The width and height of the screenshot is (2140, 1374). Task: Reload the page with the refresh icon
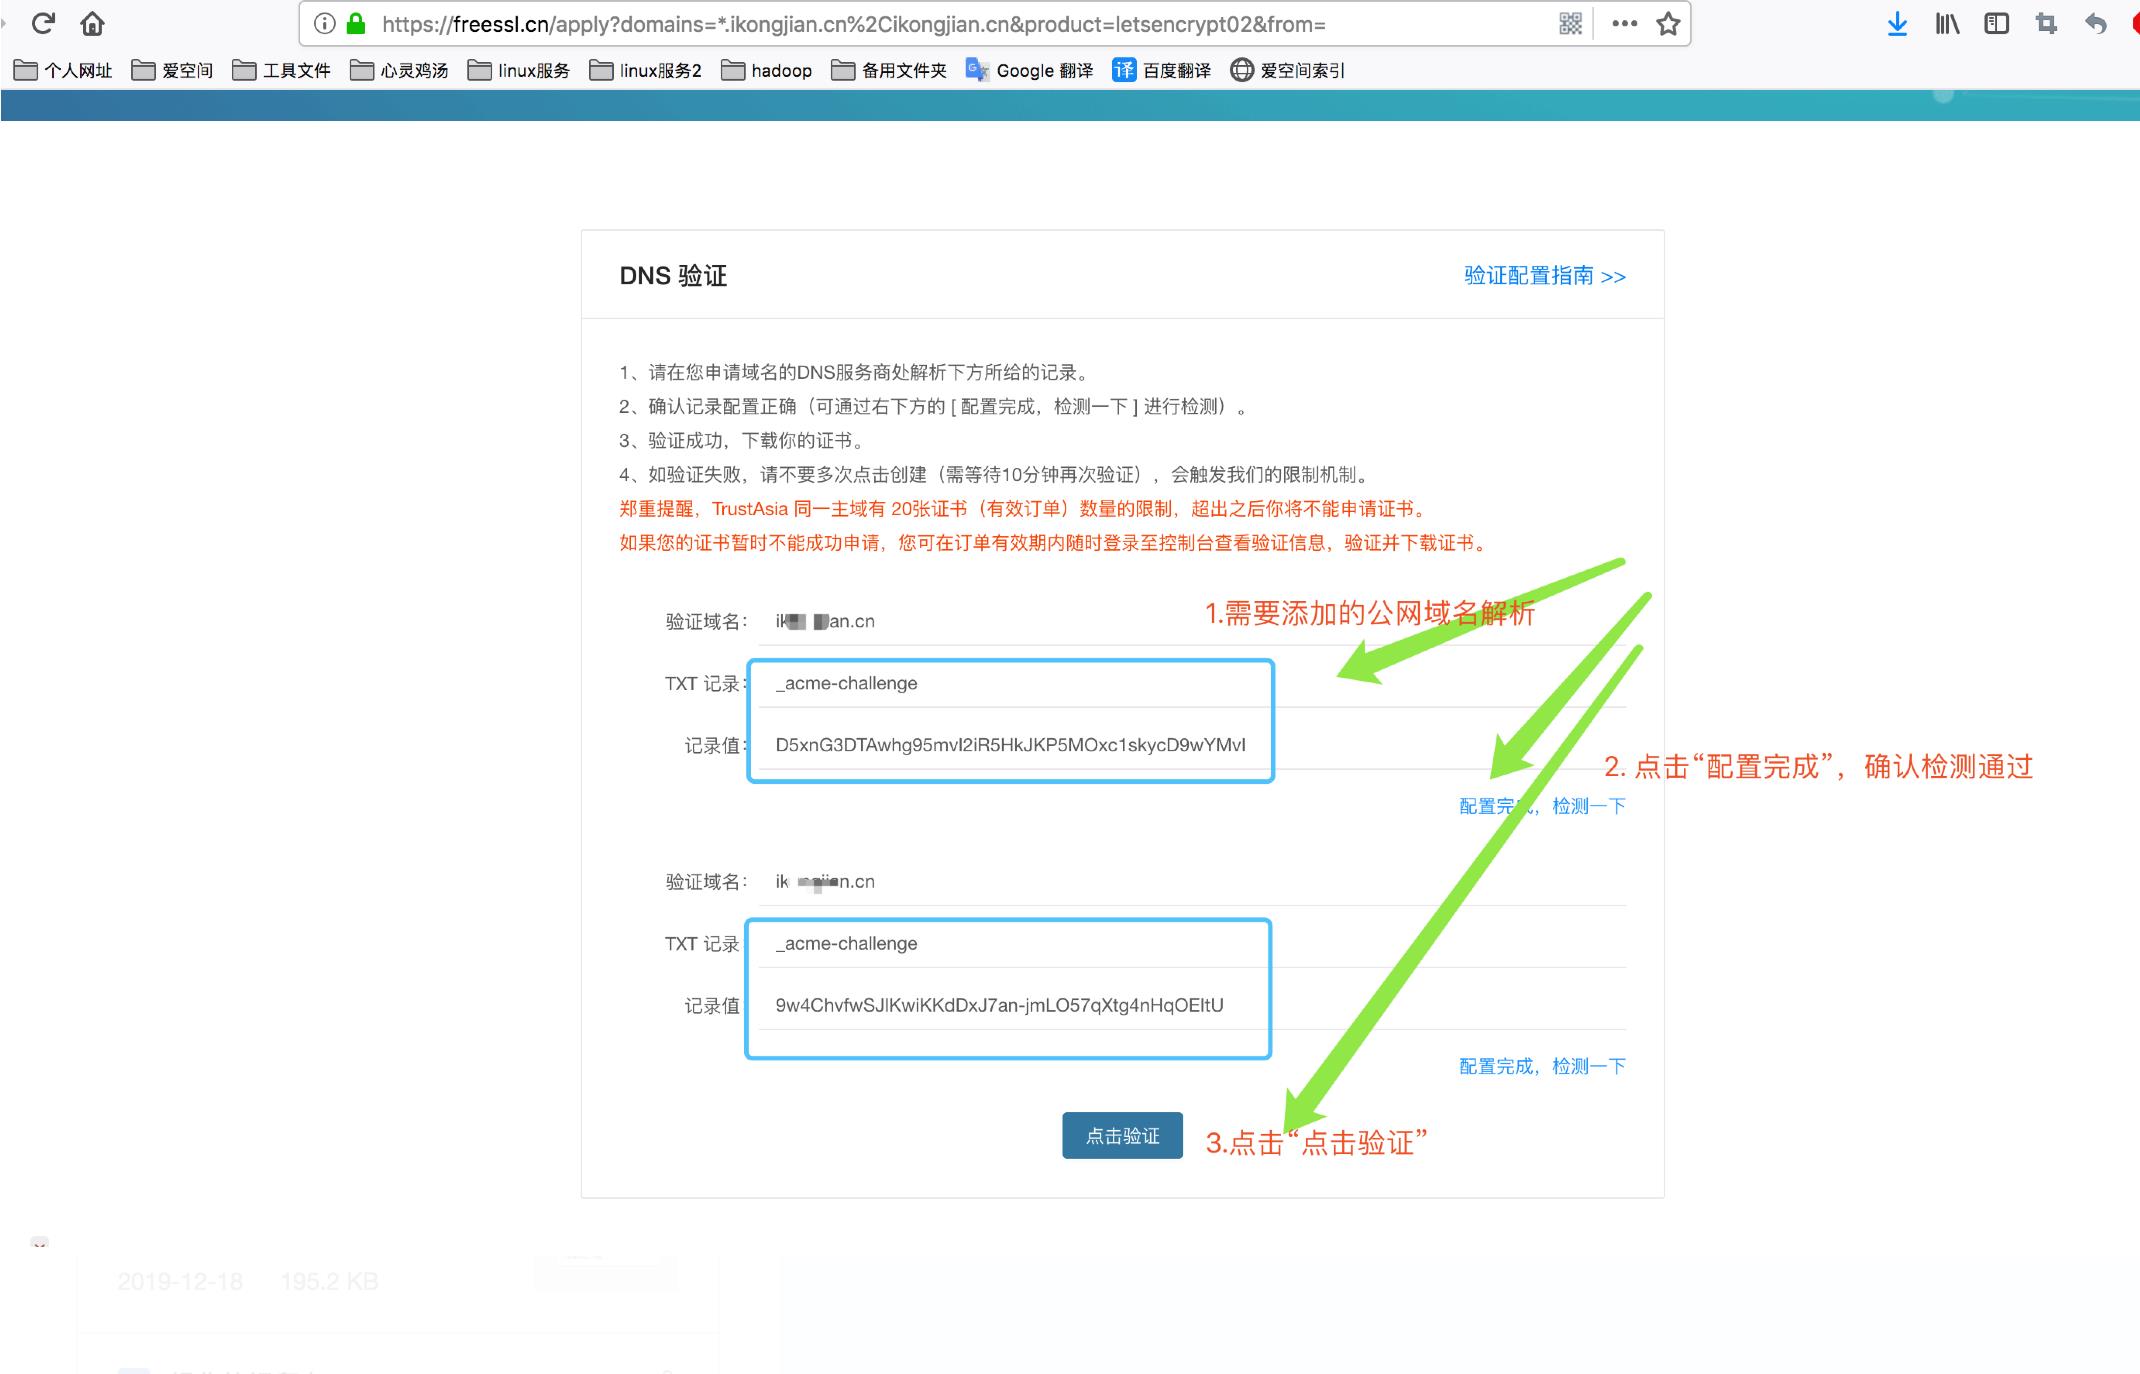pos(43,23)
